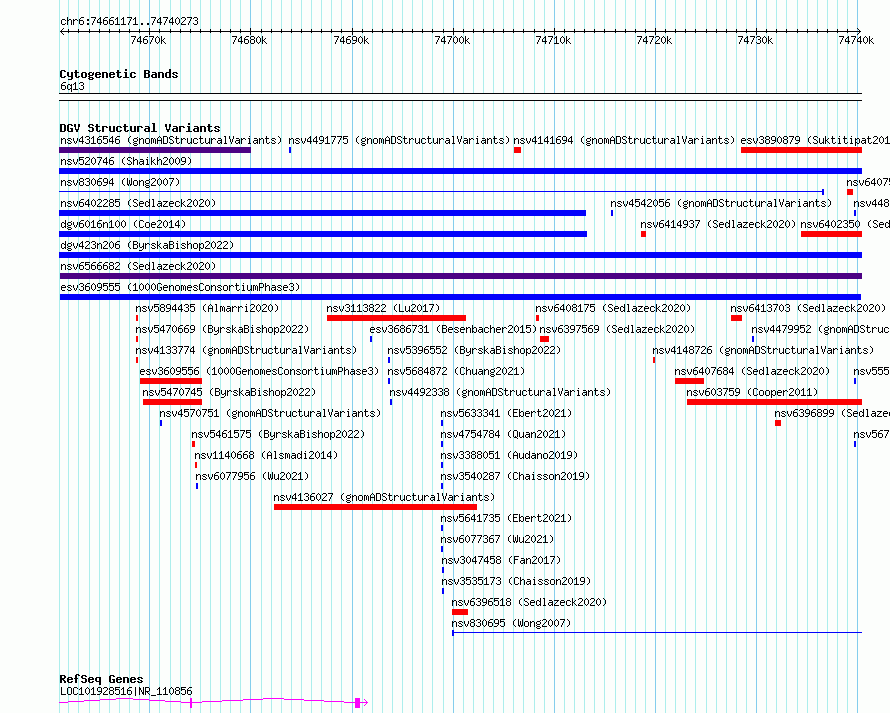The width and height of the screenshot is (890, 713).
Task: Click nsv5461575 (ByrskaBishop2022) label
Action: [278, 434]
